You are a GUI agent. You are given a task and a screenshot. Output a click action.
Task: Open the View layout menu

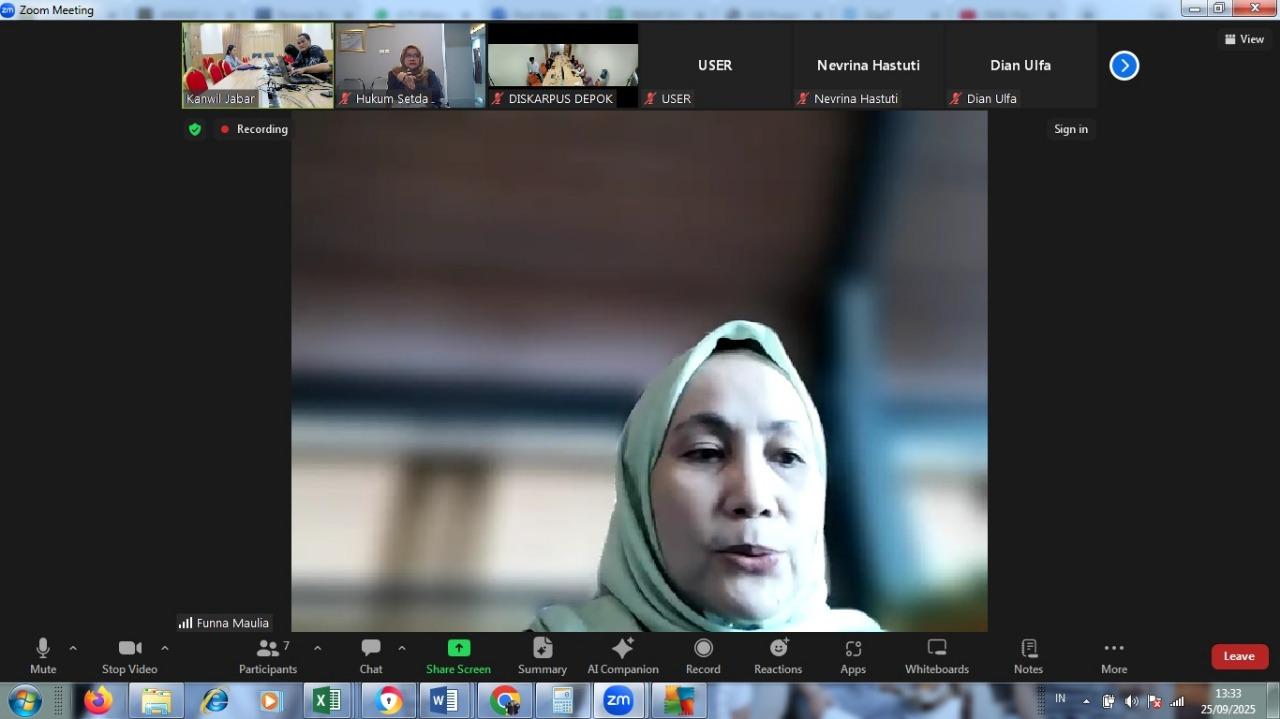[x=1244, y=39]
